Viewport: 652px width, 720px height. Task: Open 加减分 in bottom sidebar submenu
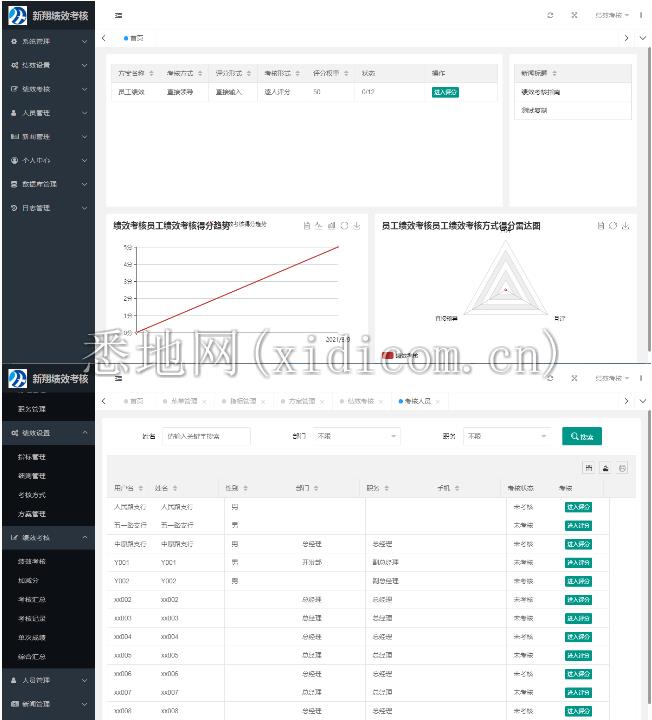tap(28, 580)
